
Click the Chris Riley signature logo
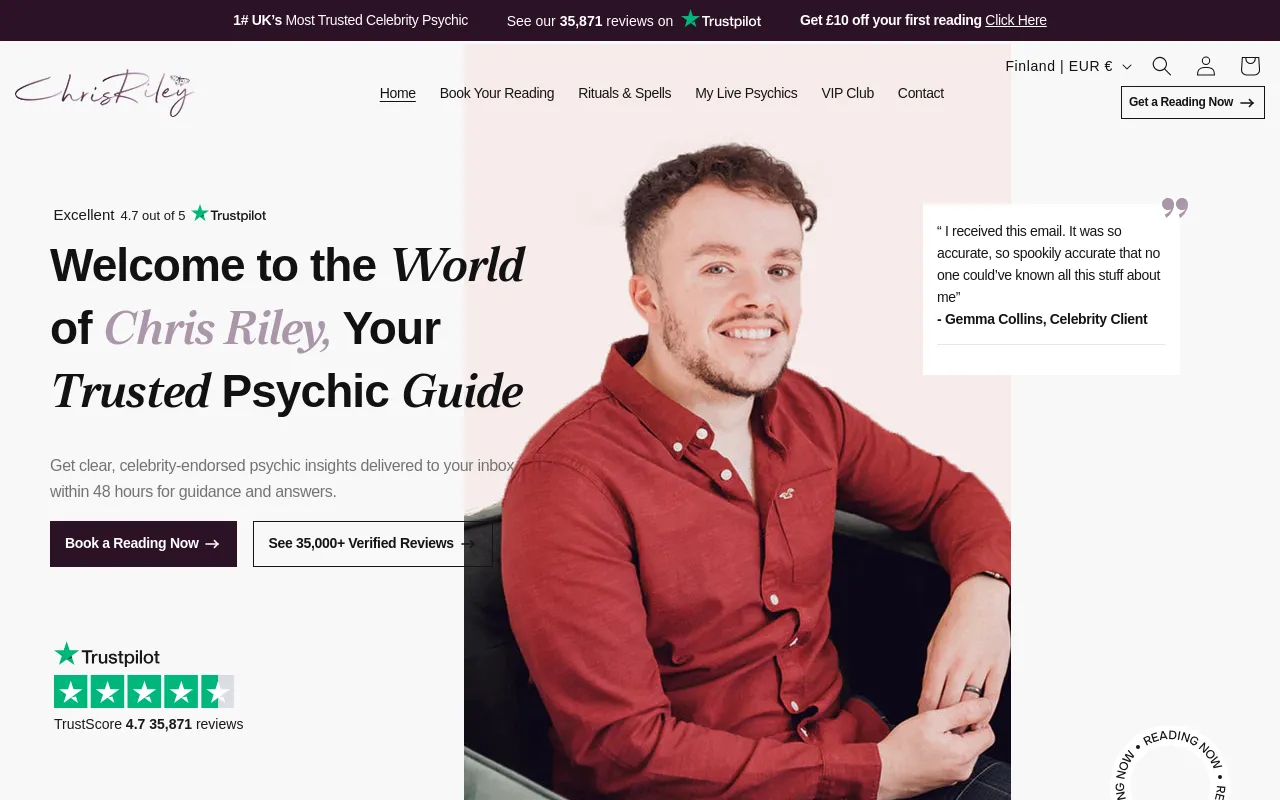105,93
